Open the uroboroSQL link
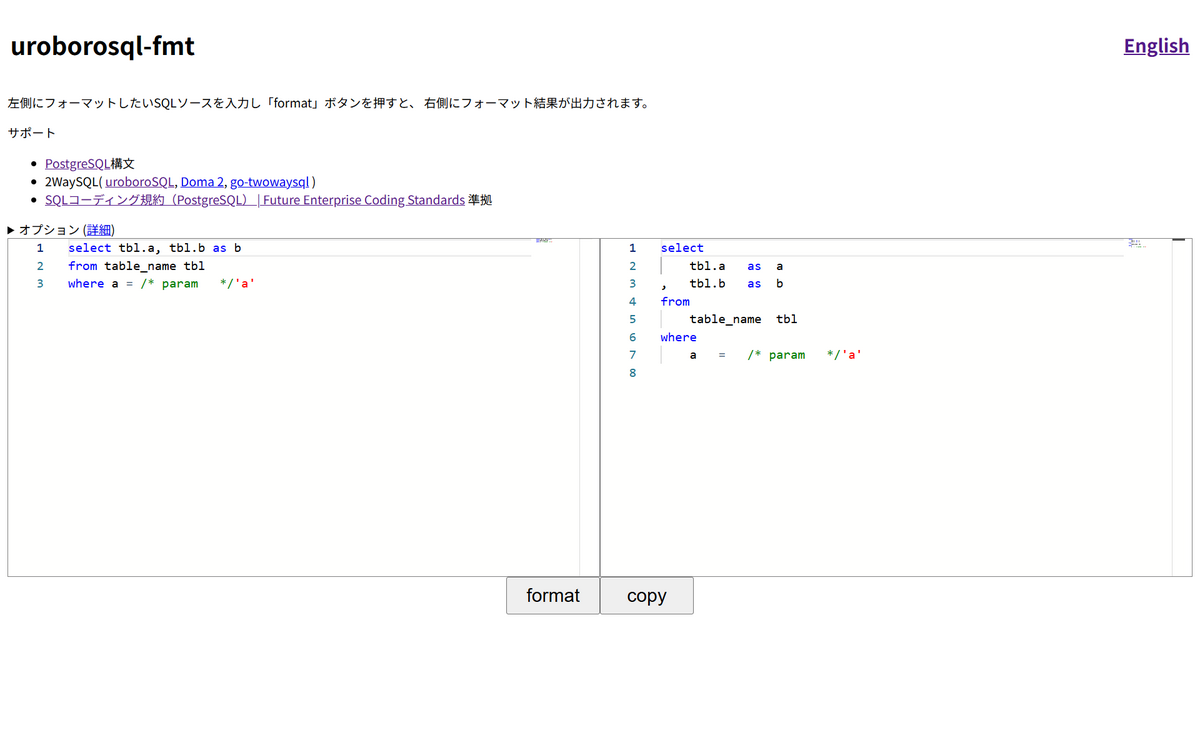Viewport: 1200px width, 750px height. (139, 182)
